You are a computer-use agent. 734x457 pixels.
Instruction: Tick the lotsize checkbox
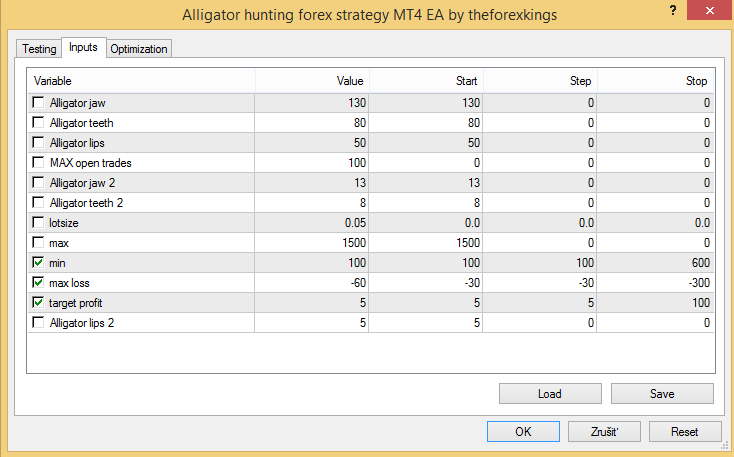tap(38, 222)
